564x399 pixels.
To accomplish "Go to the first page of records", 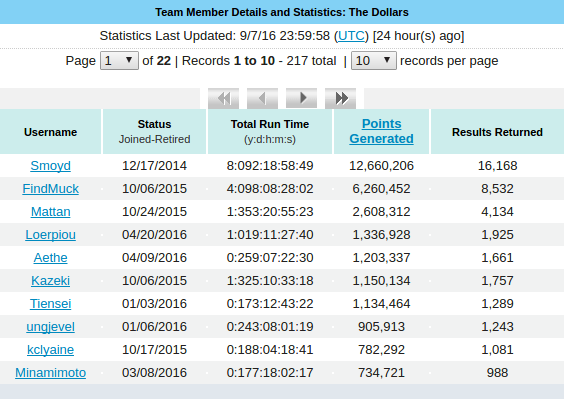I will 223,98.
